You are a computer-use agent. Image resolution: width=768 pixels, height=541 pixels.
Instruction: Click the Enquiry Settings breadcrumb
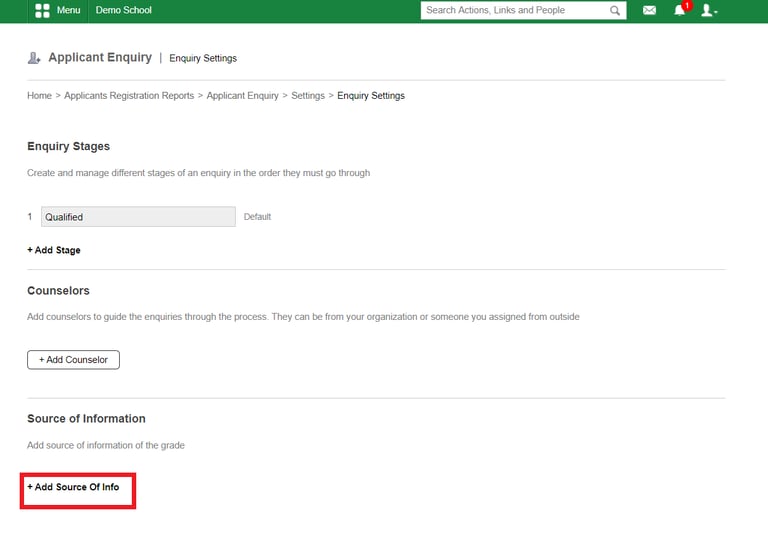click(371, 95)
